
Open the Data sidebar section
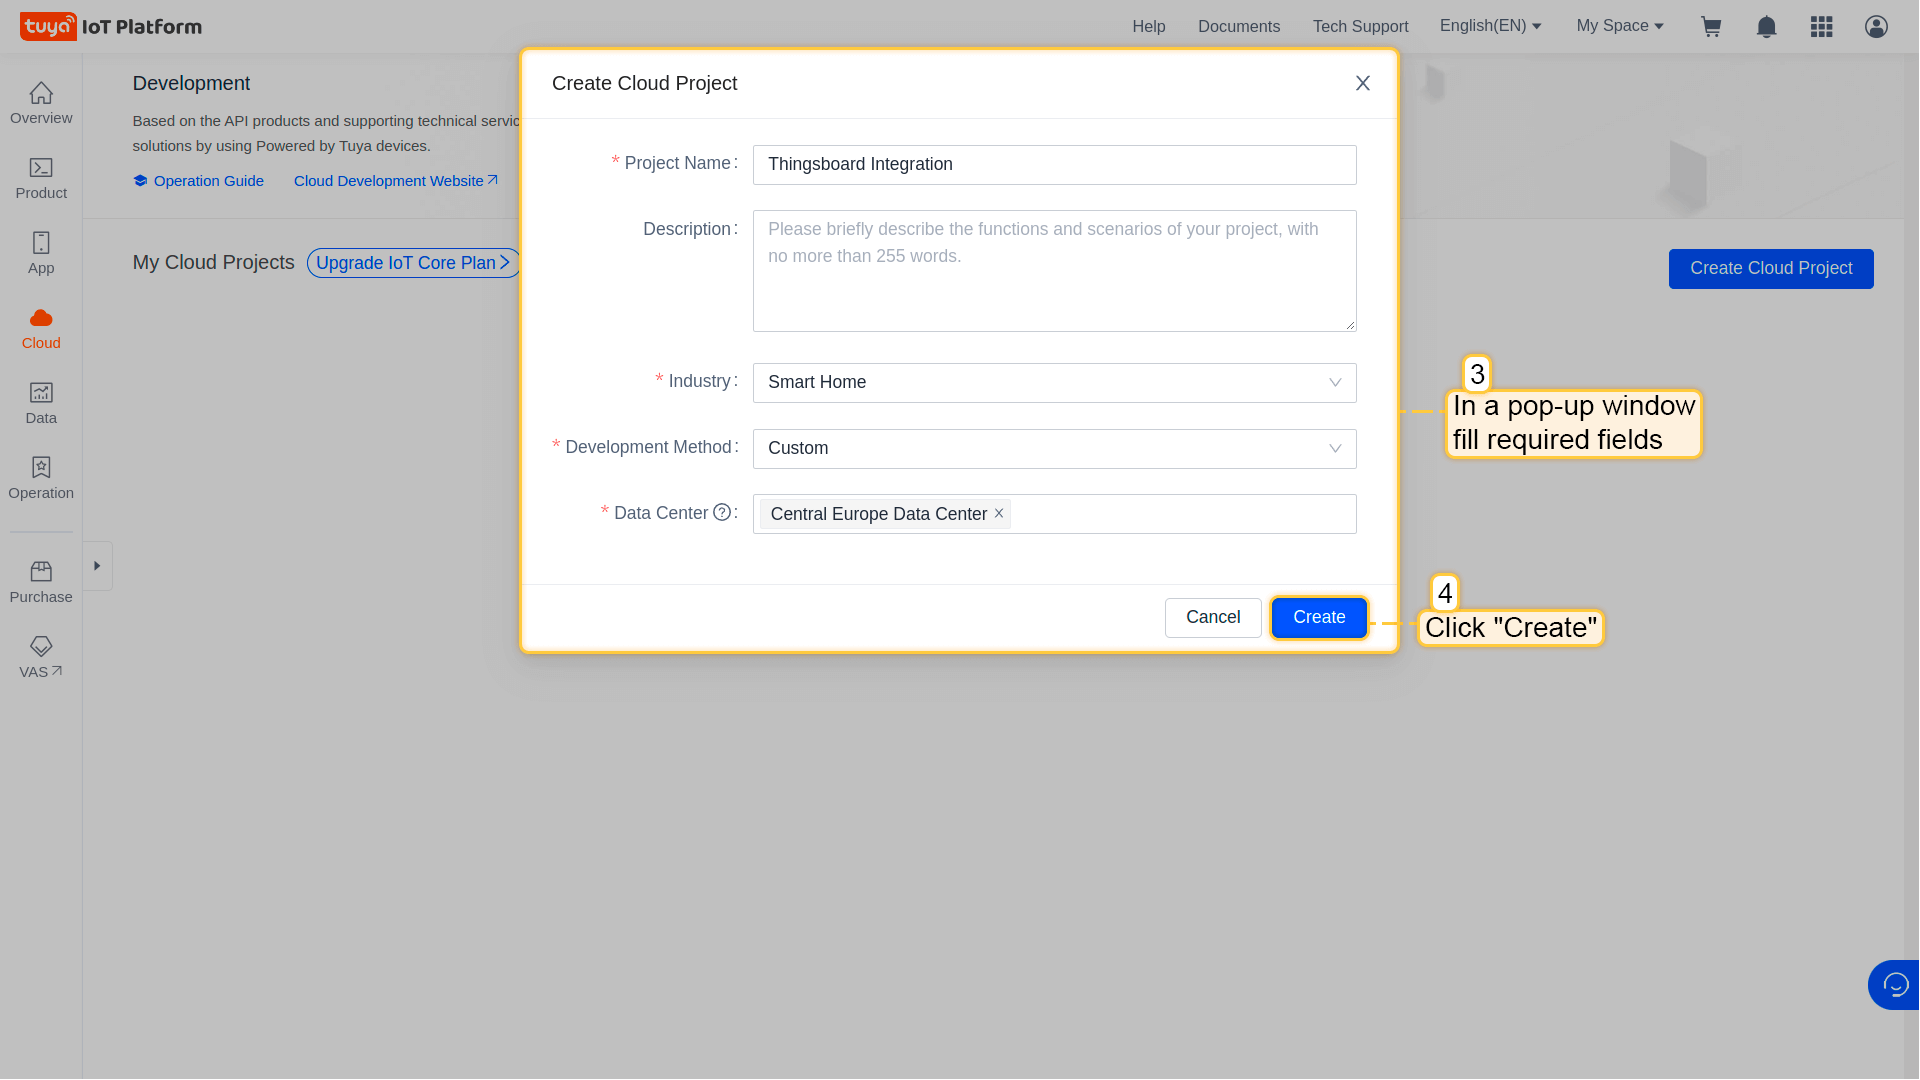(41, 404)
